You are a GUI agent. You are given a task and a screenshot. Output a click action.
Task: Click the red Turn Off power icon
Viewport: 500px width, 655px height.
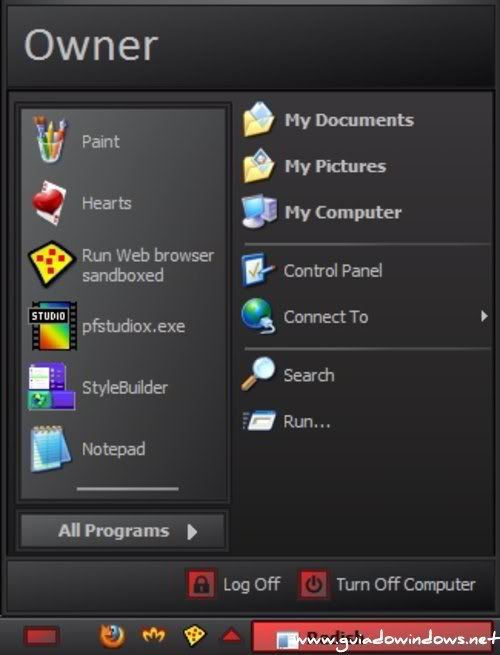313,584
